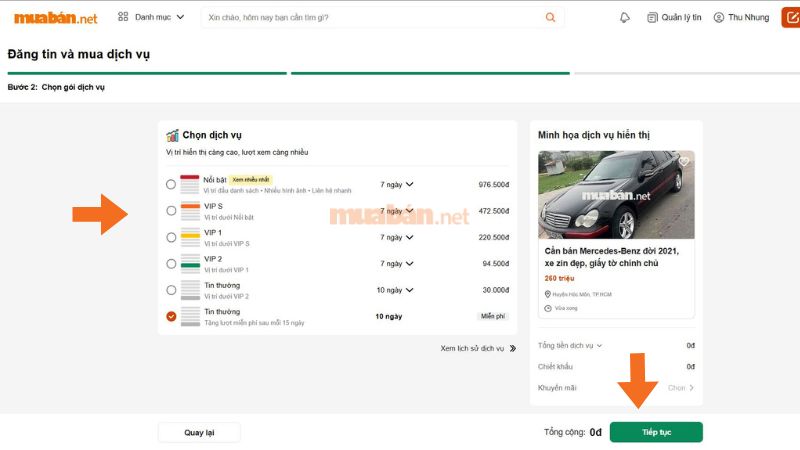The image size is (800, 450).
Task: Expand the 10 ngày dropdown for Tin thường
Action: click(x=396, y=290)
